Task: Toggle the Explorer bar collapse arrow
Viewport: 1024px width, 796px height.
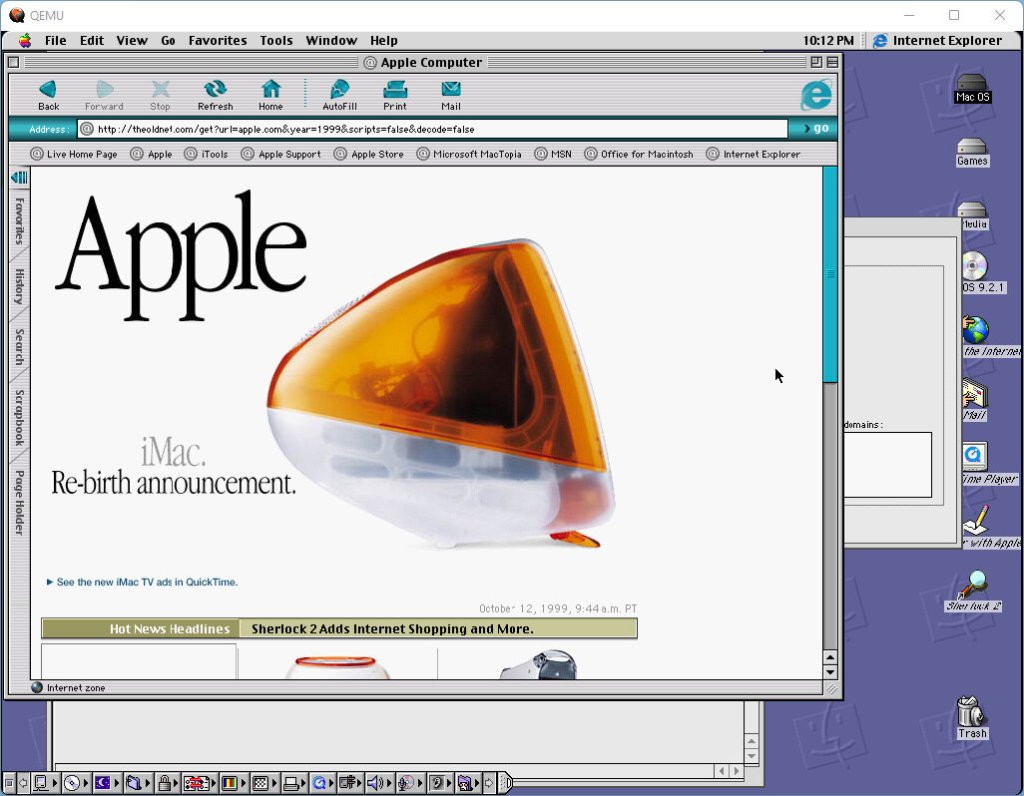Action: point(19,177)
